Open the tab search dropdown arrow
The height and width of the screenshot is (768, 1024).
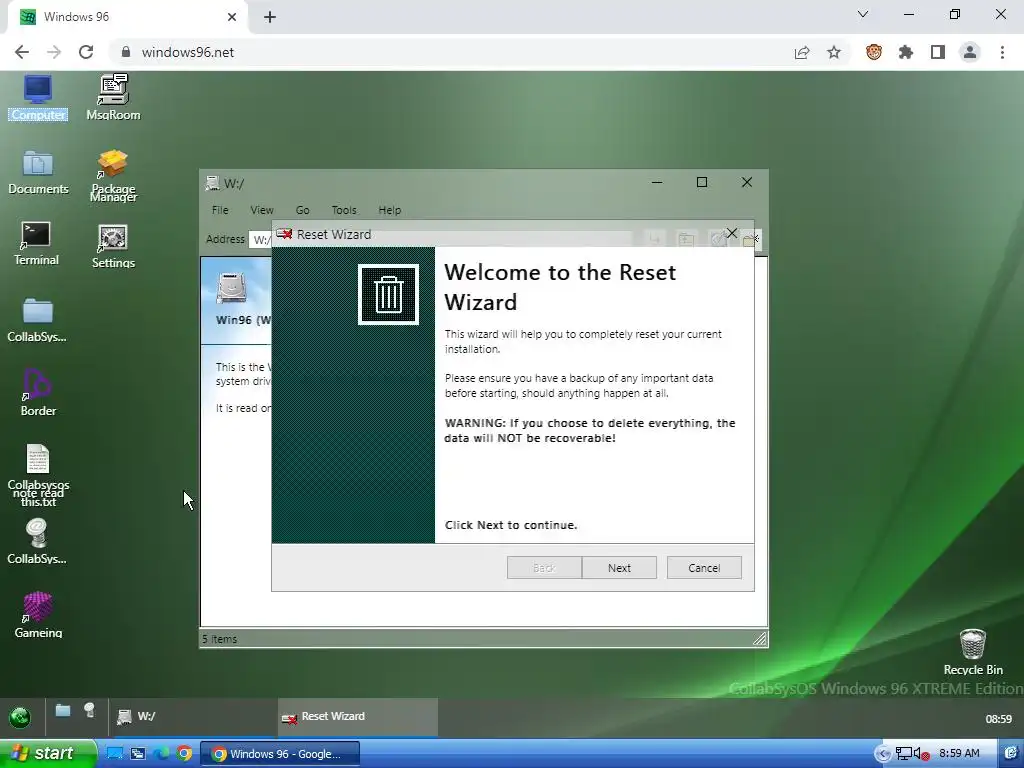863,14
